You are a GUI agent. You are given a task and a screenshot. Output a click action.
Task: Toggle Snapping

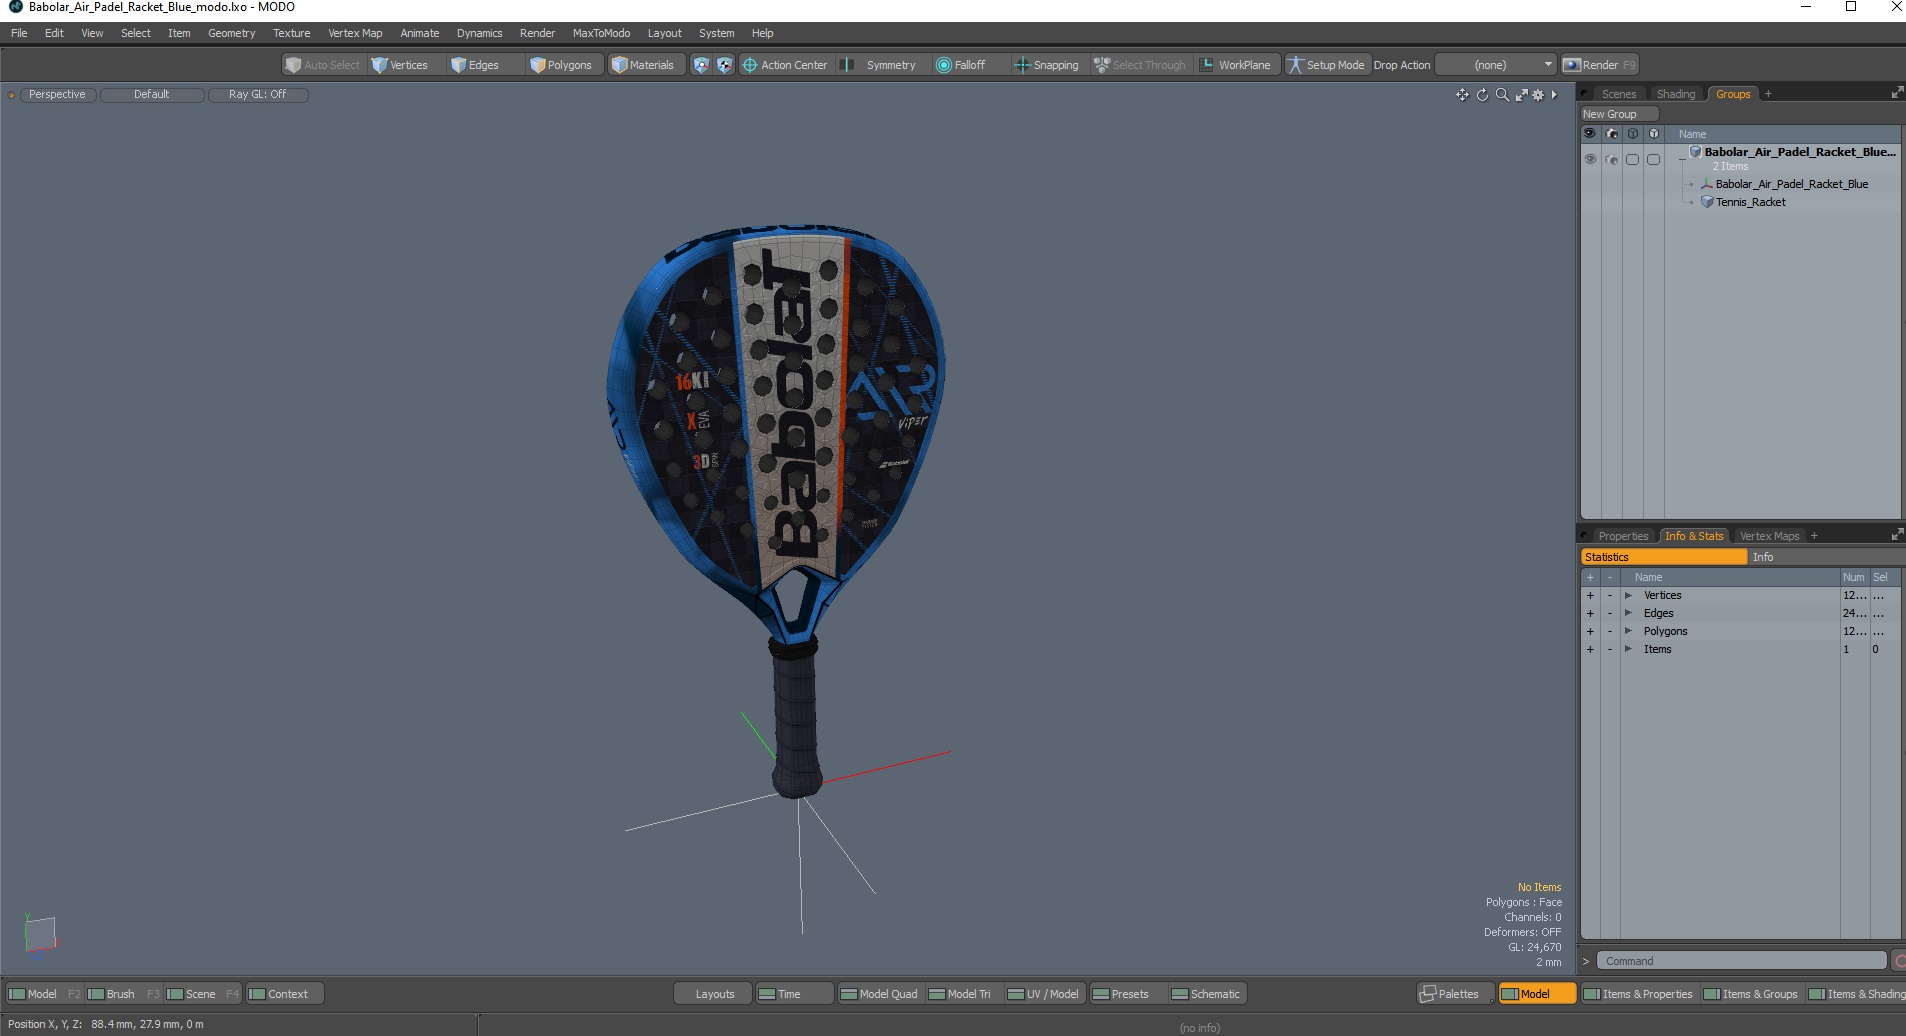click(x=1047, y=65)
